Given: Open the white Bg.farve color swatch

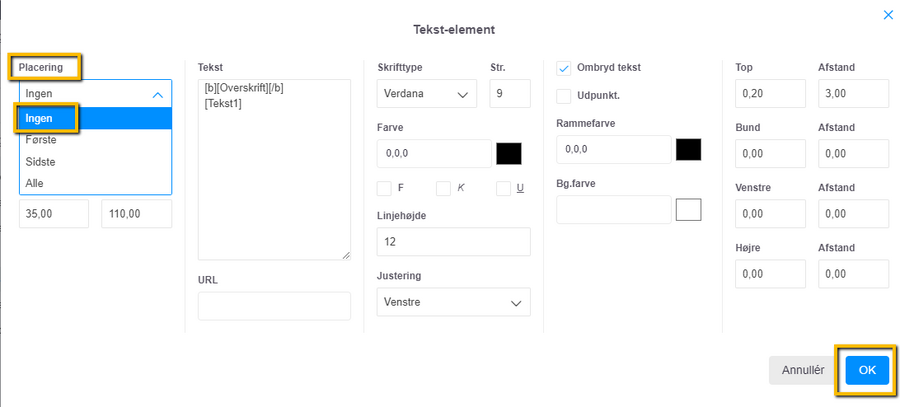Looking at the screenshot, I should point(688,209).
